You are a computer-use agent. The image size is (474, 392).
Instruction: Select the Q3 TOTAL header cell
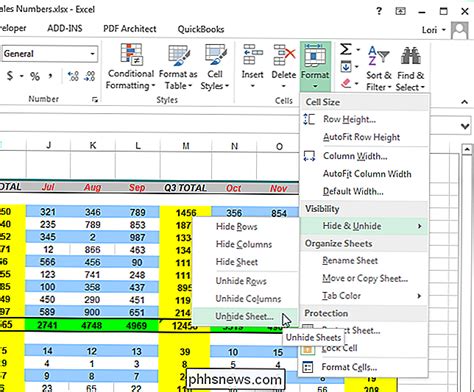point(185,188)
